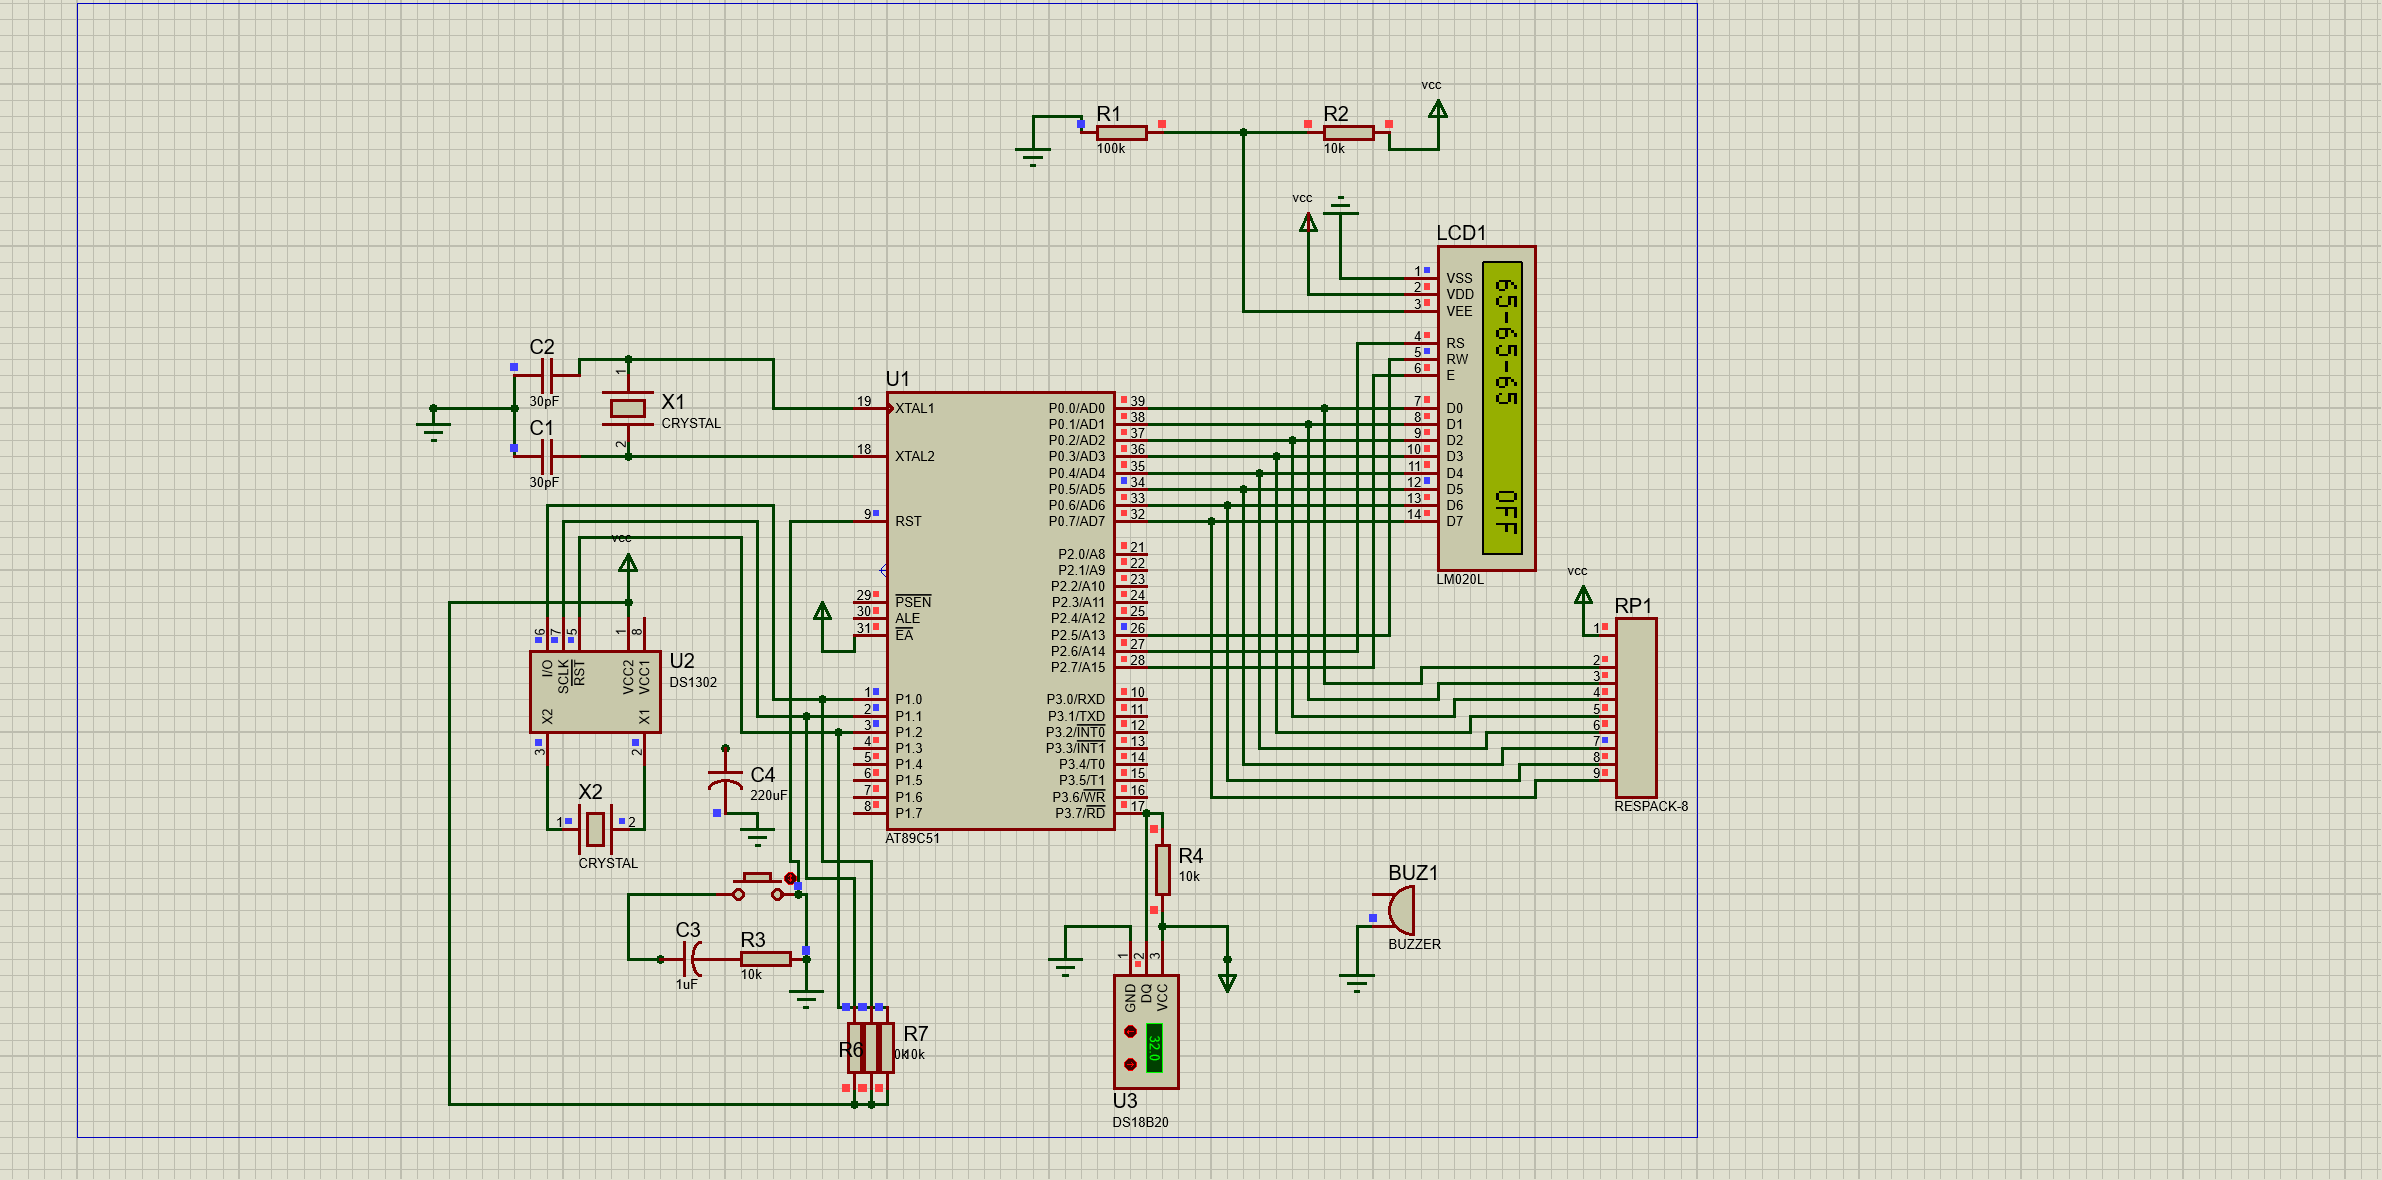Click the P1.0 pin label
This screenshot has height=1180, width=2382.
click(x=908, y=700)
